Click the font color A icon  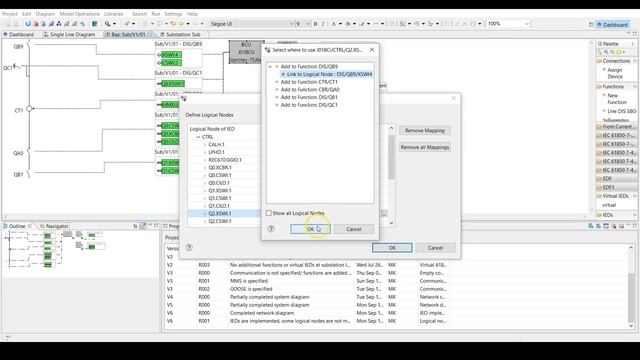pyautogui.click(x=333, y=24)
